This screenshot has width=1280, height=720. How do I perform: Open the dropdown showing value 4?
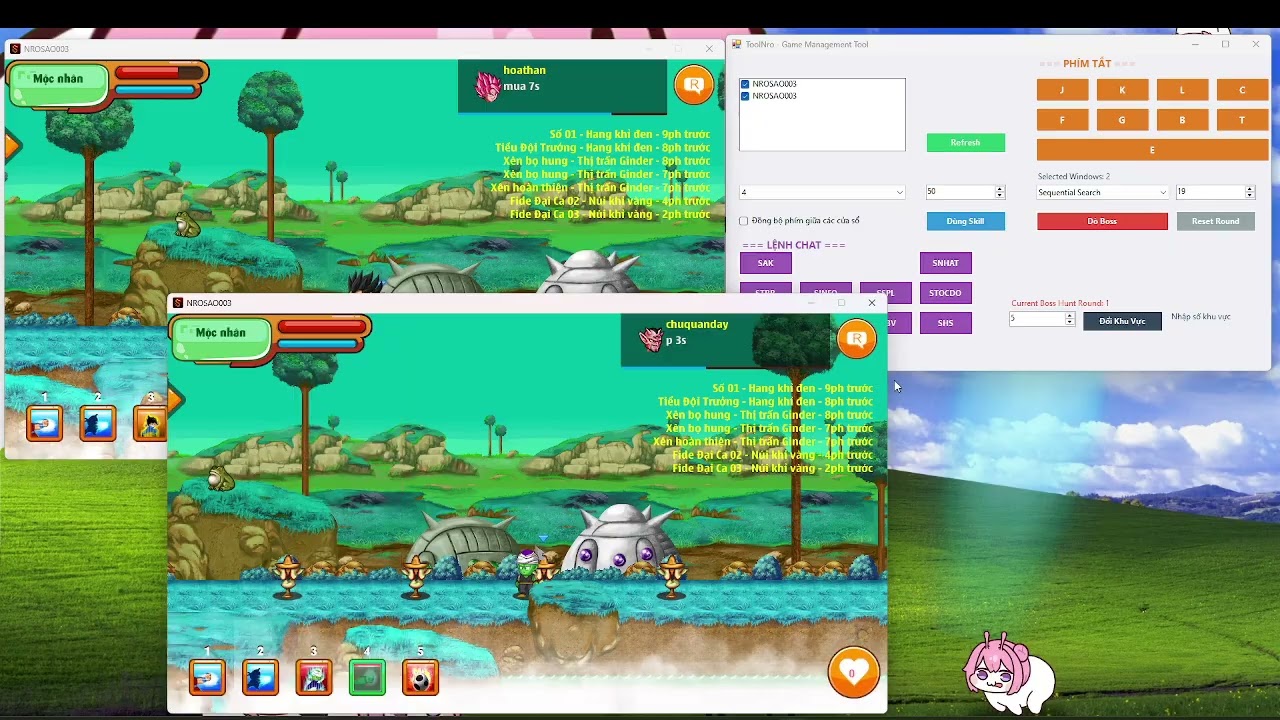pos(822,192)
